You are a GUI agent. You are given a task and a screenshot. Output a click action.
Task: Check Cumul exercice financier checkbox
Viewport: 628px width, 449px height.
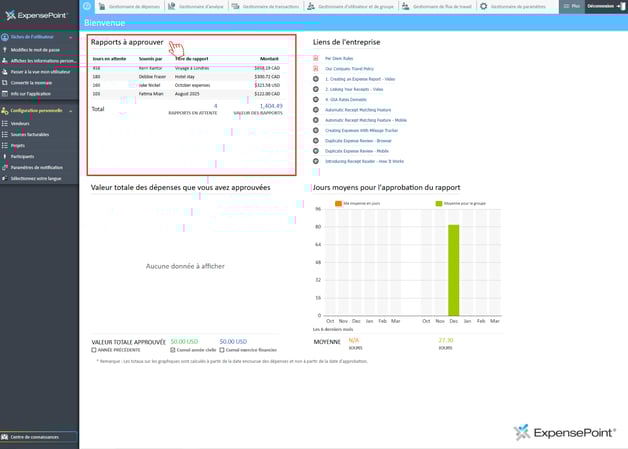point(221,350)
